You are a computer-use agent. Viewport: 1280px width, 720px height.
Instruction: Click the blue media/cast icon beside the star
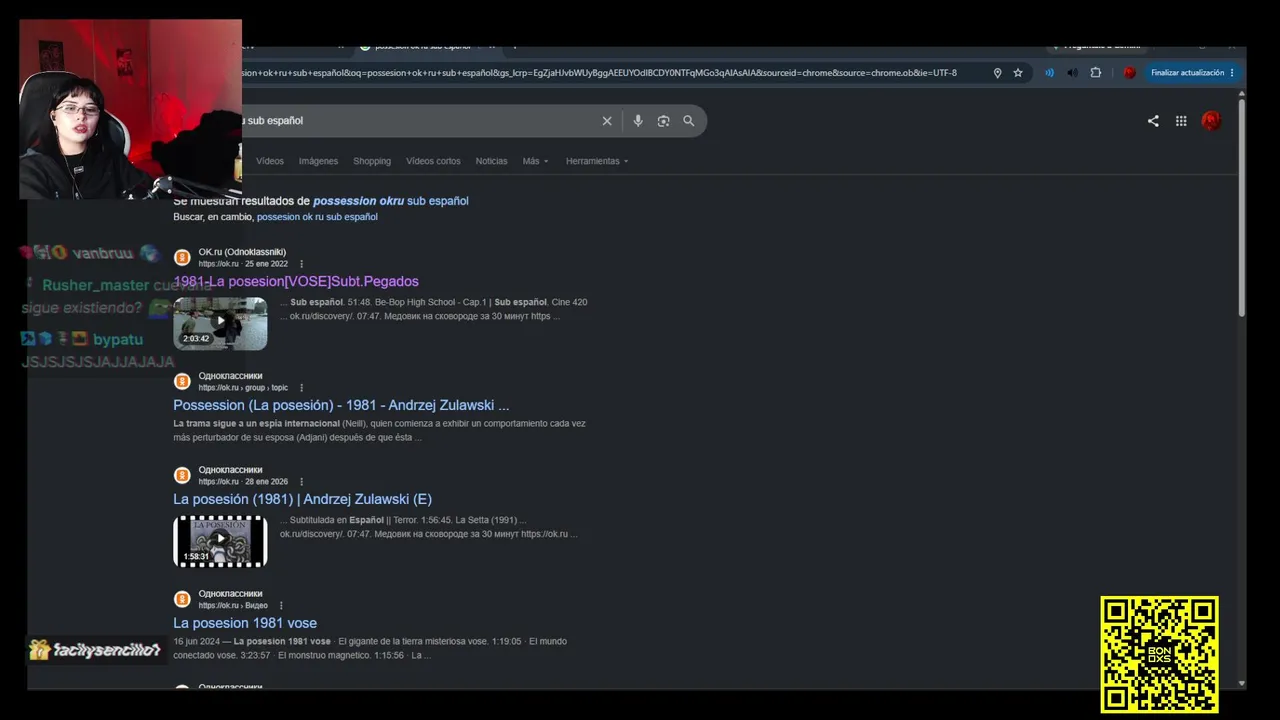[1049, 73]
